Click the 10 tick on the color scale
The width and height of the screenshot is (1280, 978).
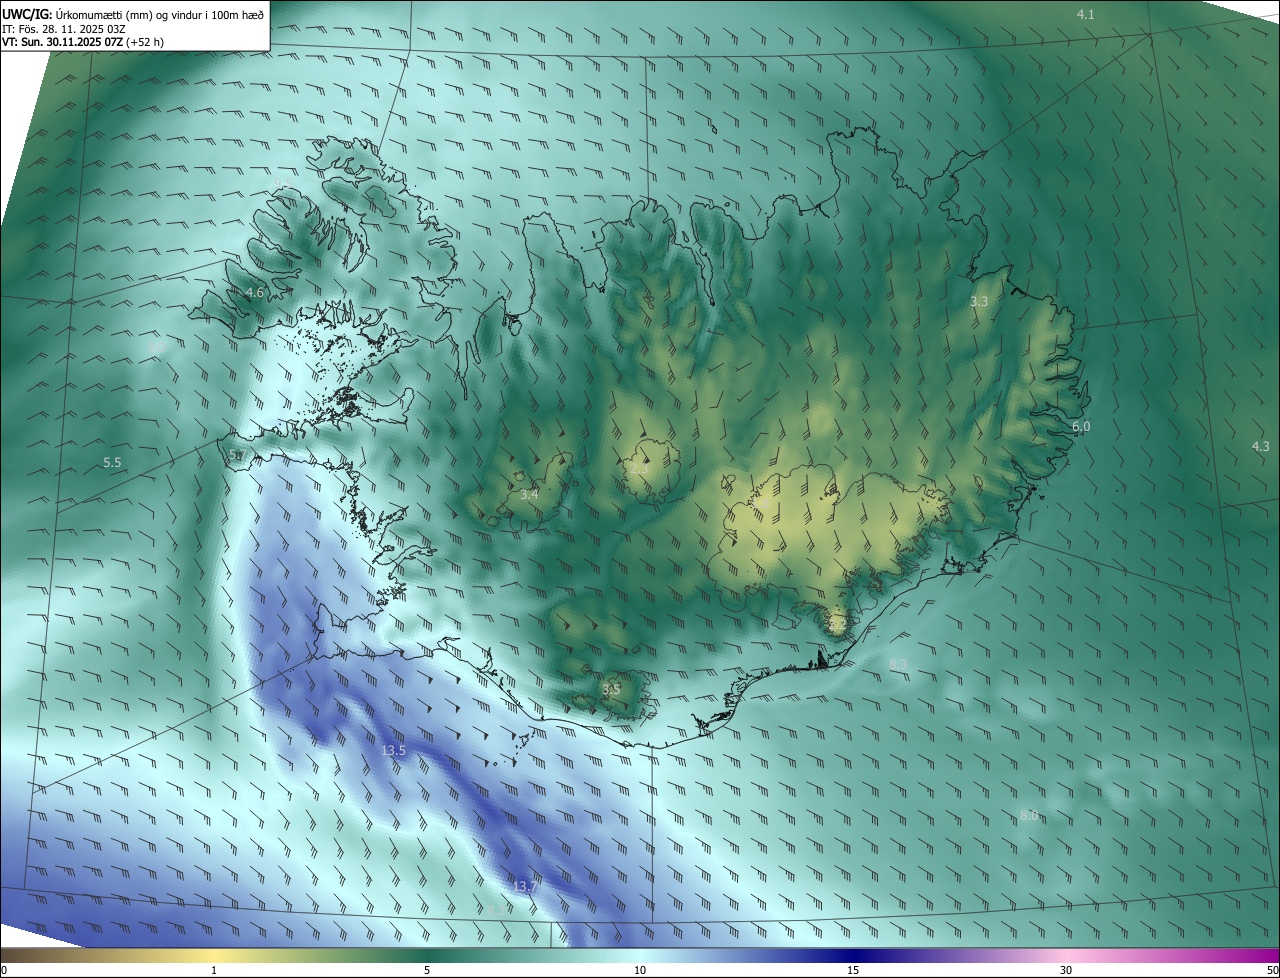(640, 970)
